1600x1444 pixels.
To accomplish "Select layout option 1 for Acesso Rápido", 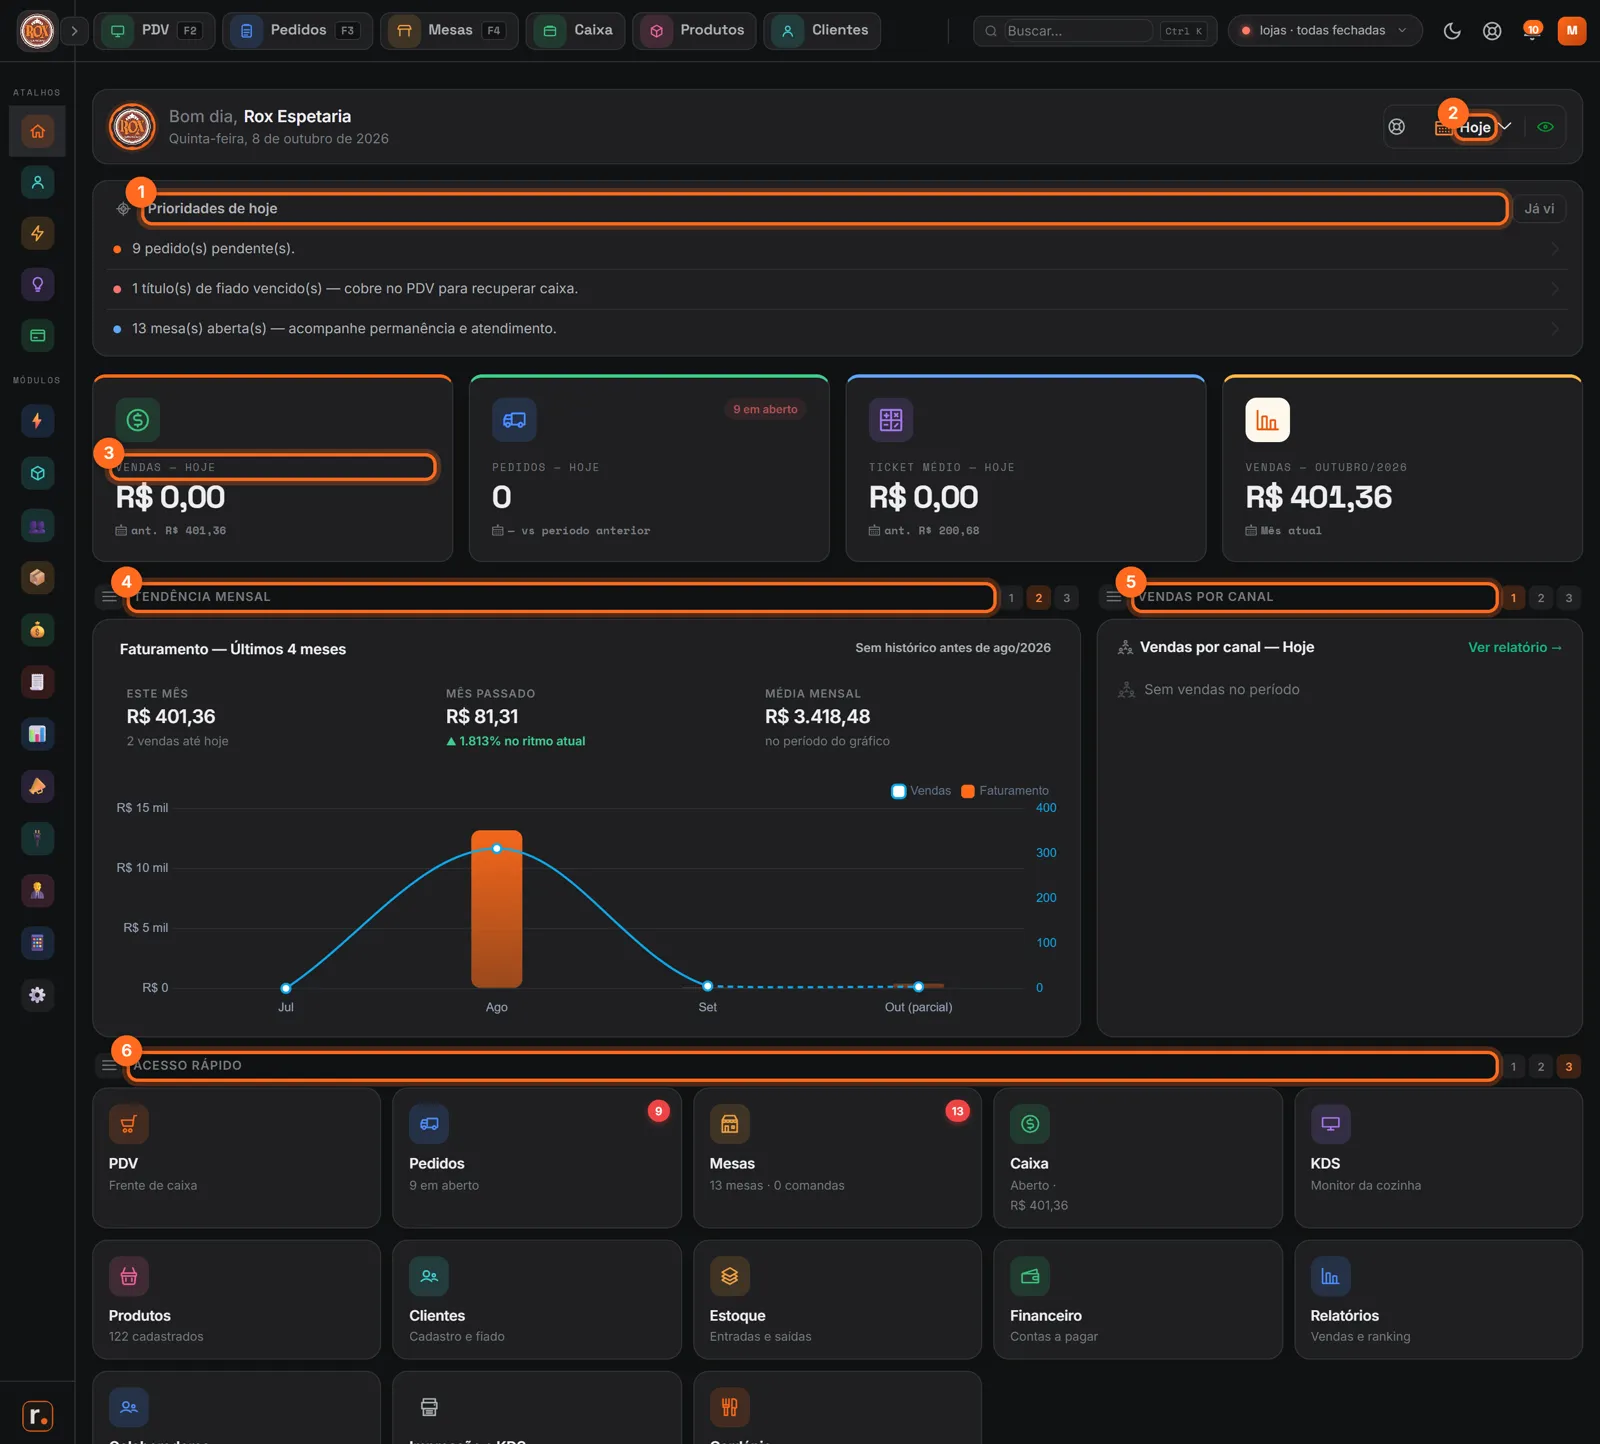I will click(1513, 1067).
